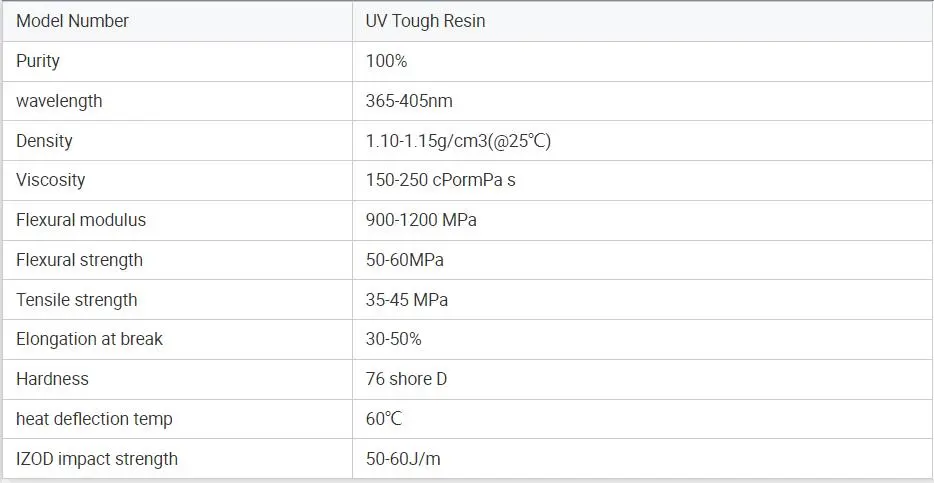
Task: Select the "100%" purity value
Action: pyautogui.click(x=386, y=61)
